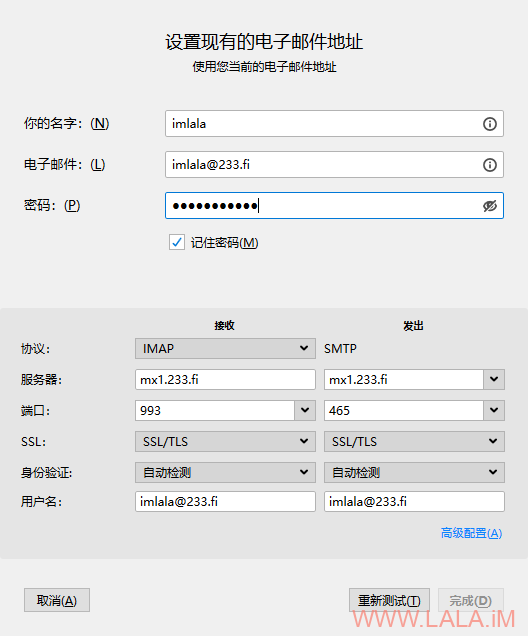Open the outgoing 身份验证 自动检测 dropdown
This screenshot has height=636, width=528.
[414, 473]
